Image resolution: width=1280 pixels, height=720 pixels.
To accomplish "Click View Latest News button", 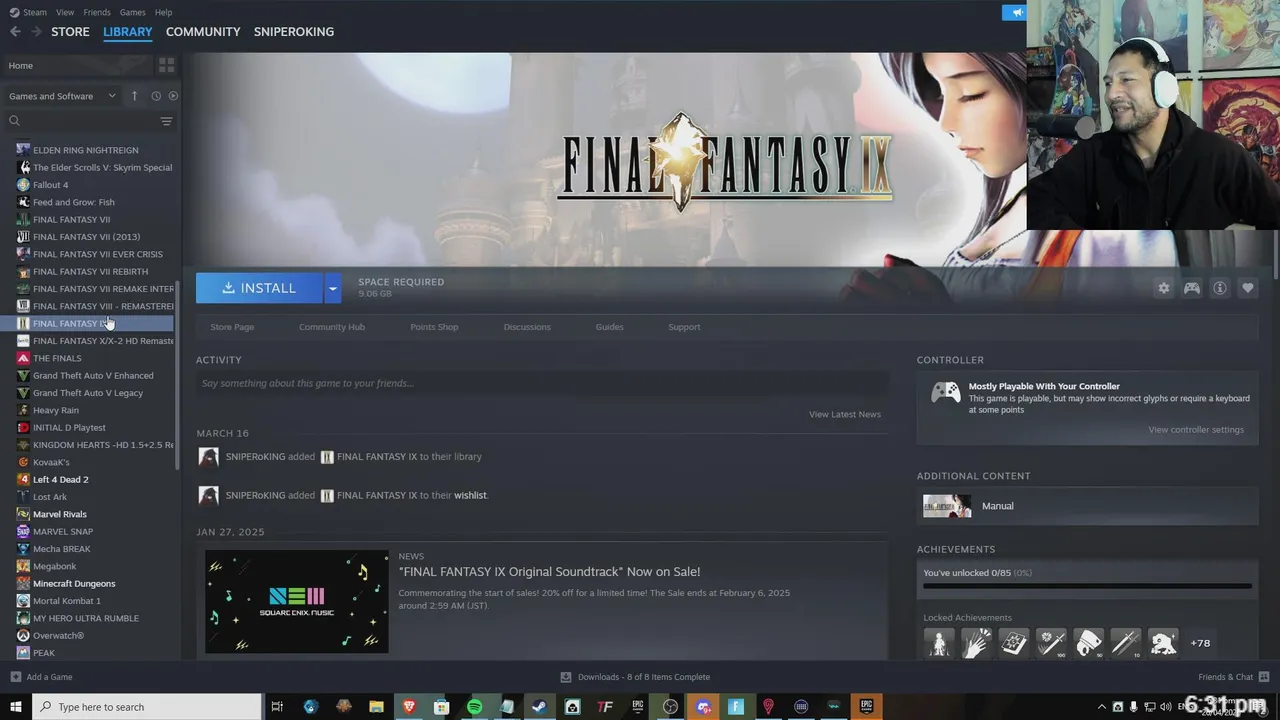I will click(845, 414).
